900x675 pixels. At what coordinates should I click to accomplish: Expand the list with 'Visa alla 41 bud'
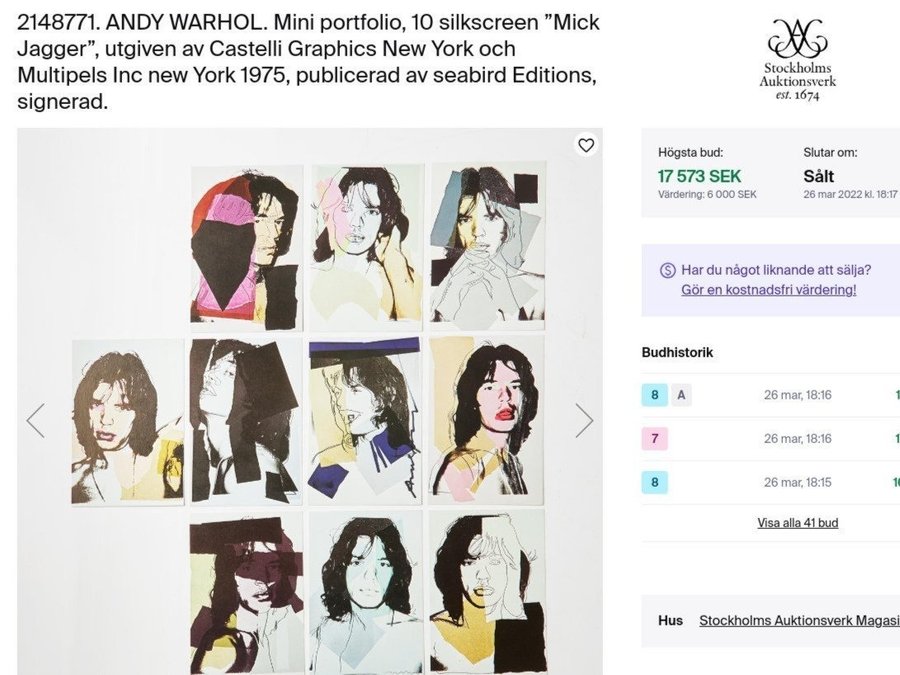797,523
